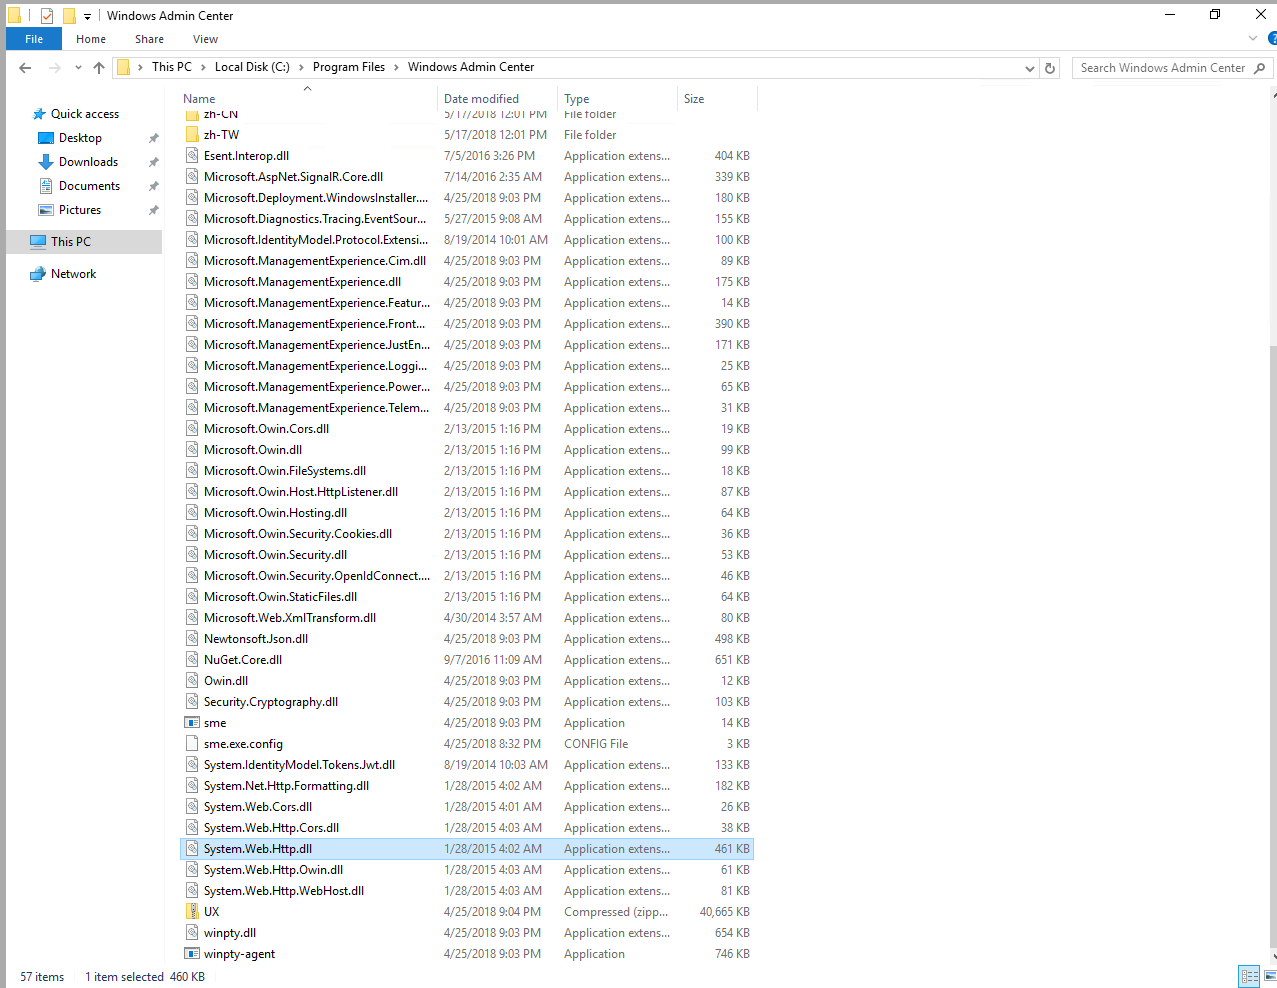Select Microsoft.Owin.Hosting.dll file
Screen dimensions: 1277x988
[x=275, y=513]
